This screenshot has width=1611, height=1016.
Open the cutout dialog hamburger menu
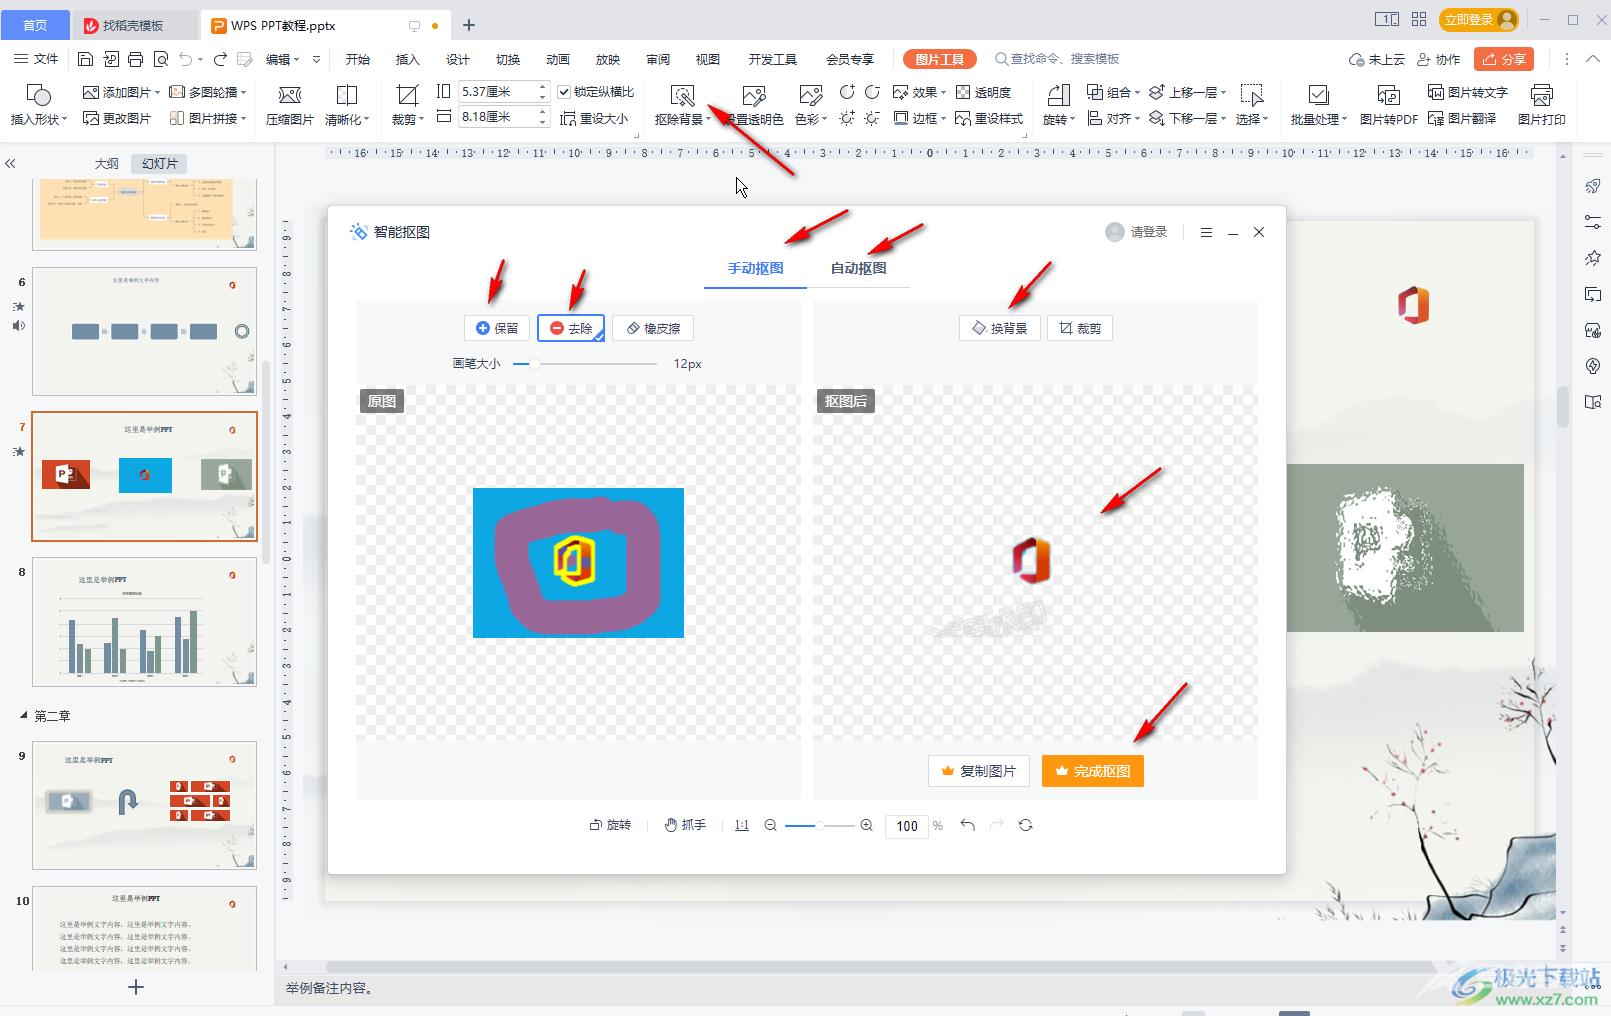click(1206, 232)
